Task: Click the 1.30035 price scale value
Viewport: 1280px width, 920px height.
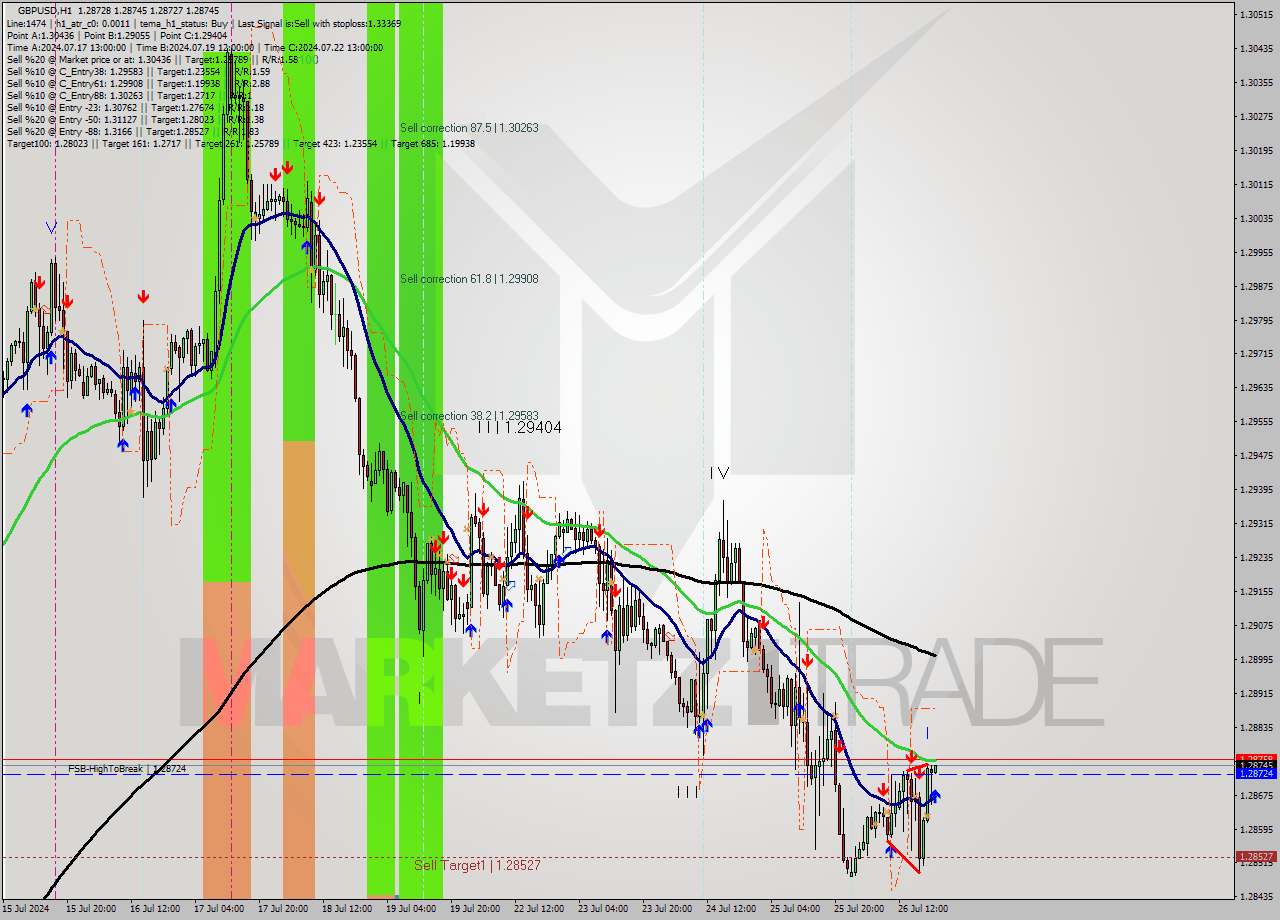Action: coord(1255,218)
